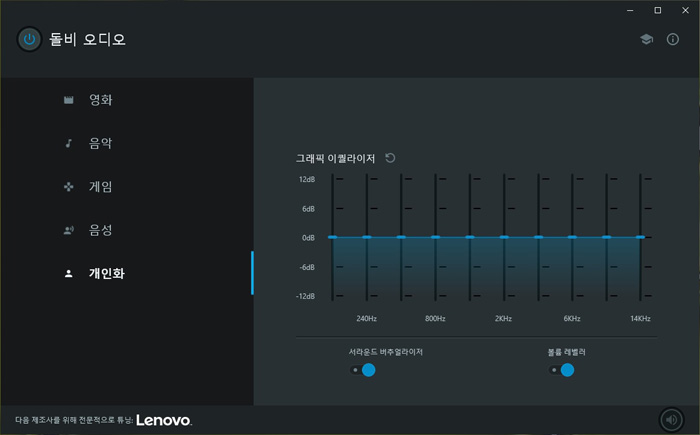Select the voice speaking-person icon
The width and height of the screenshot is (700, 435).
pos(68,230)
